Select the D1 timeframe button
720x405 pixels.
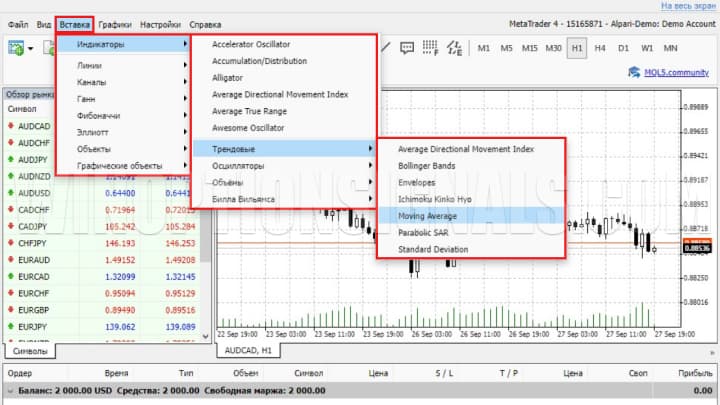623,48
